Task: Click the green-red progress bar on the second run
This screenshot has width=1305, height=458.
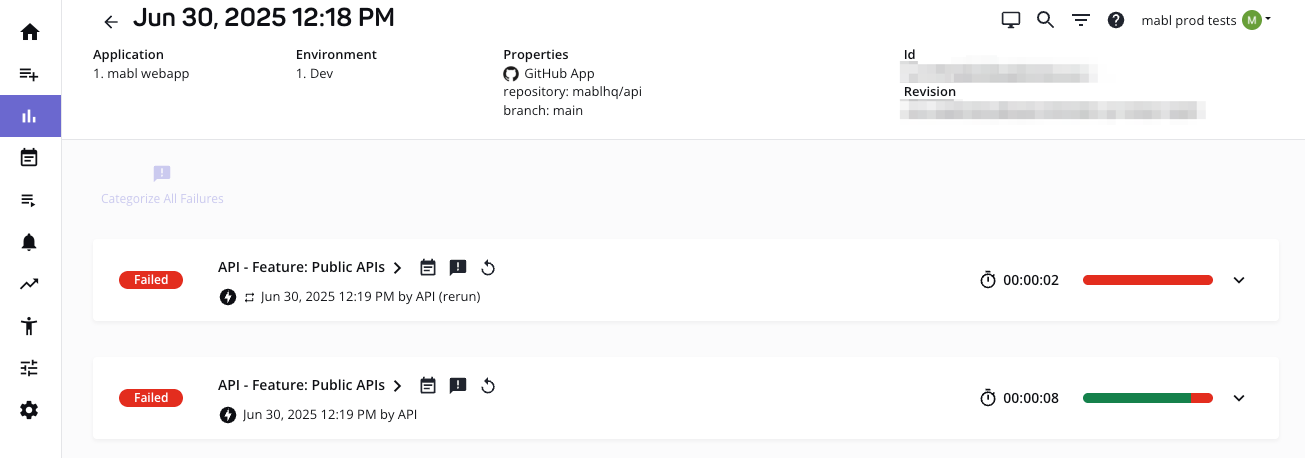Action: pyautogui.click(x=1147, y=398)
